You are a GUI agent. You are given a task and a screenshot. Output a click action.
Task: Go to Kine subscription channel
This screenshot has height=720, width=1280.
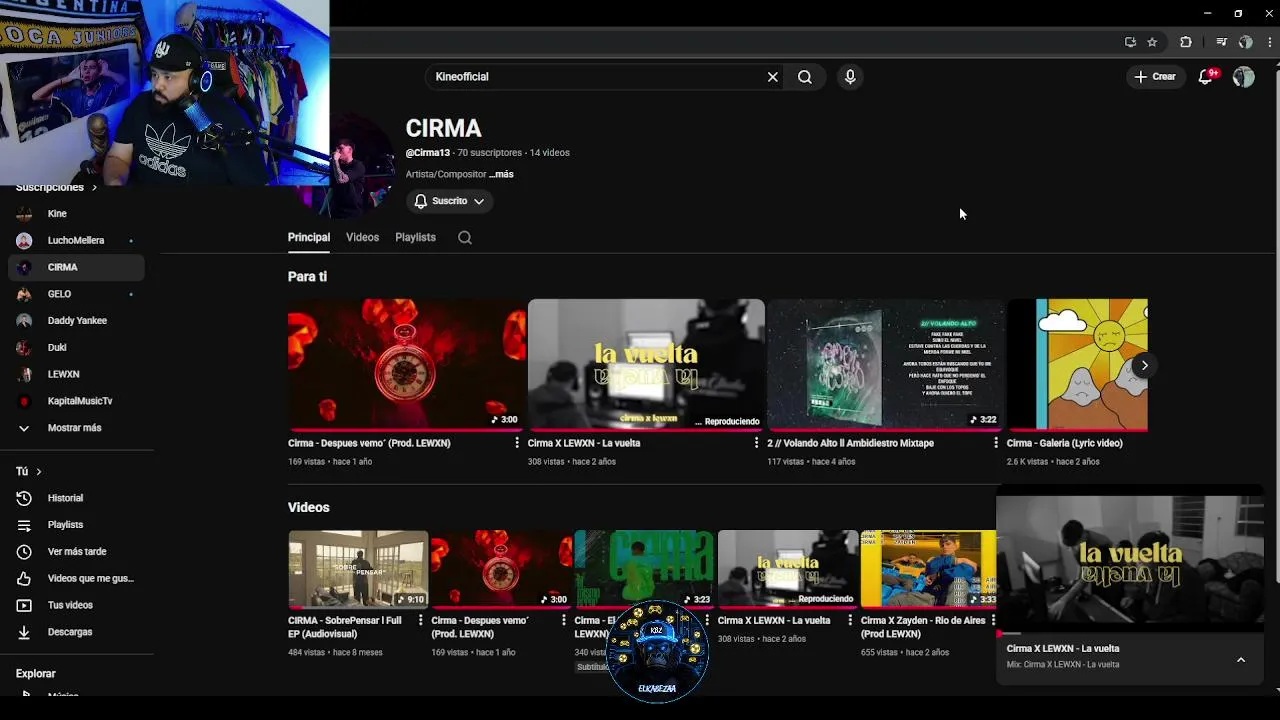tap(77, 214)
